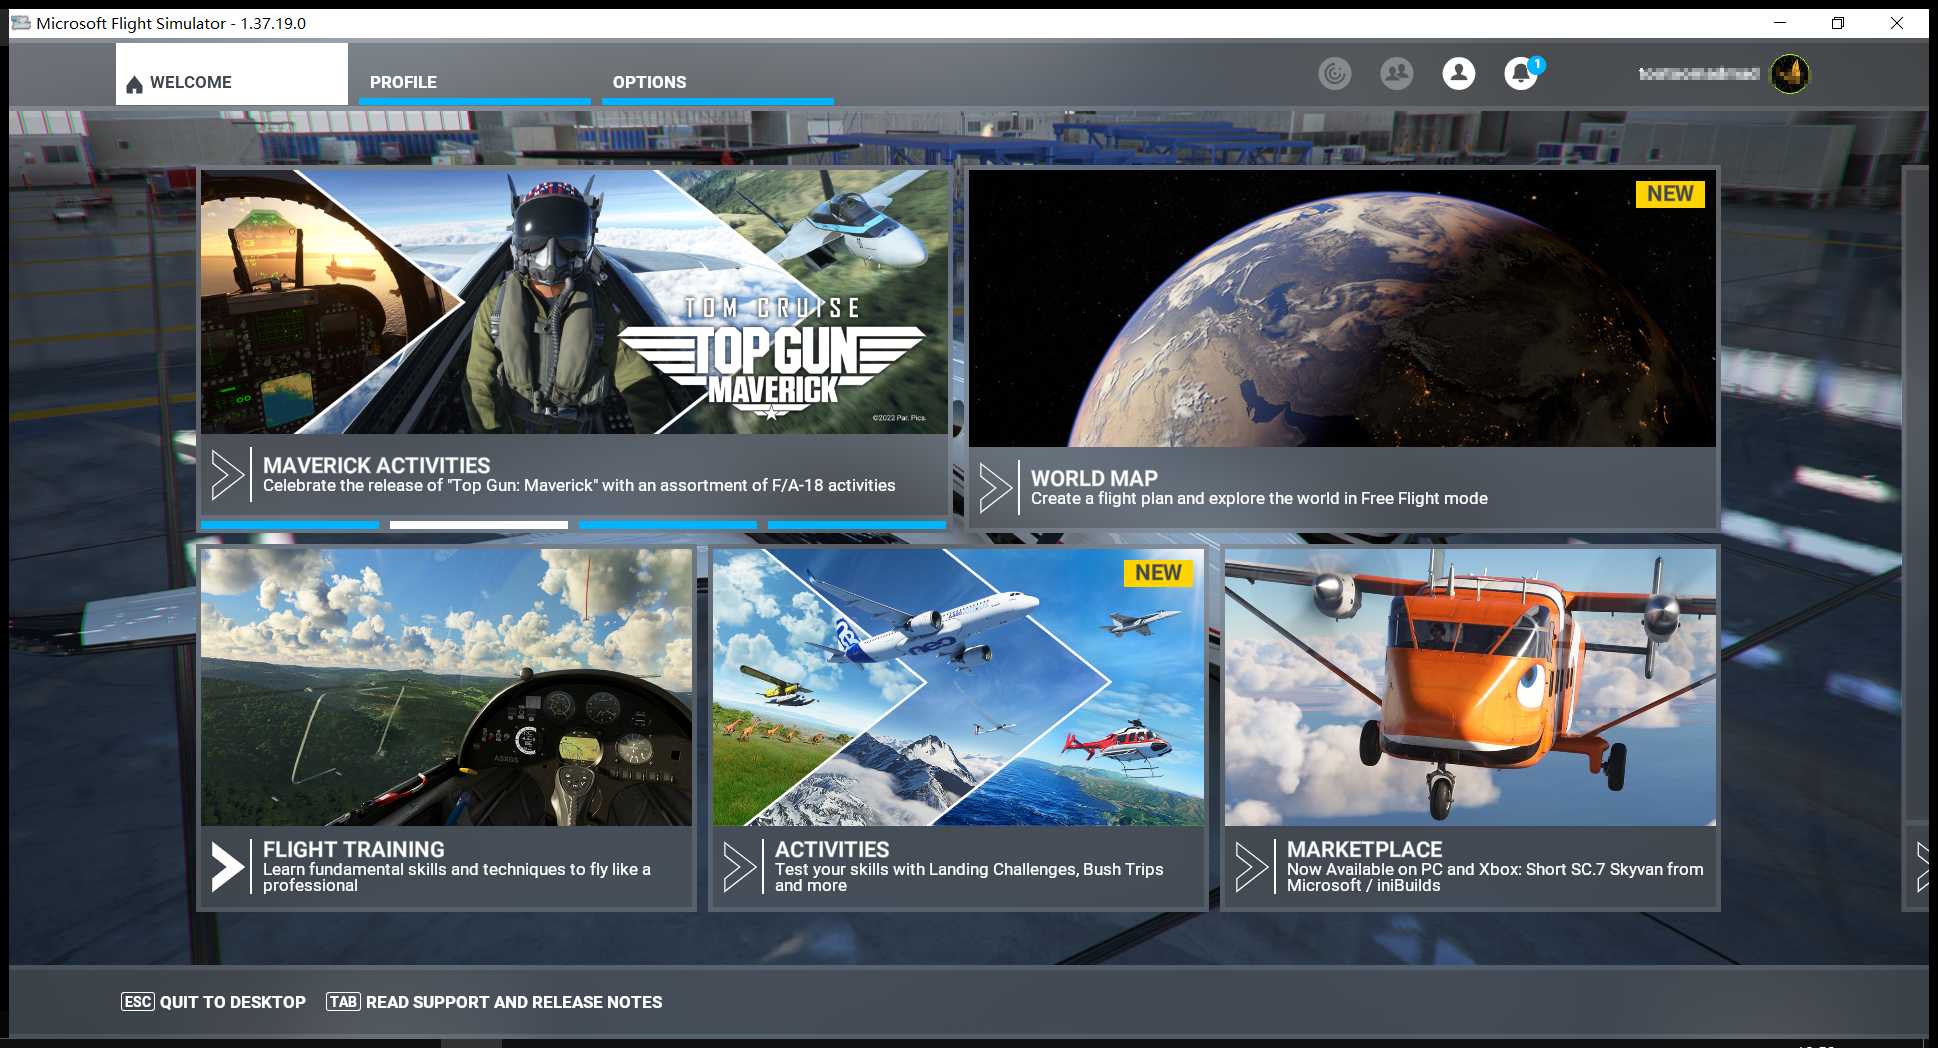Click the player avatar picture
Screen dimensions: 1938x1048
[x=1789, y=73]
